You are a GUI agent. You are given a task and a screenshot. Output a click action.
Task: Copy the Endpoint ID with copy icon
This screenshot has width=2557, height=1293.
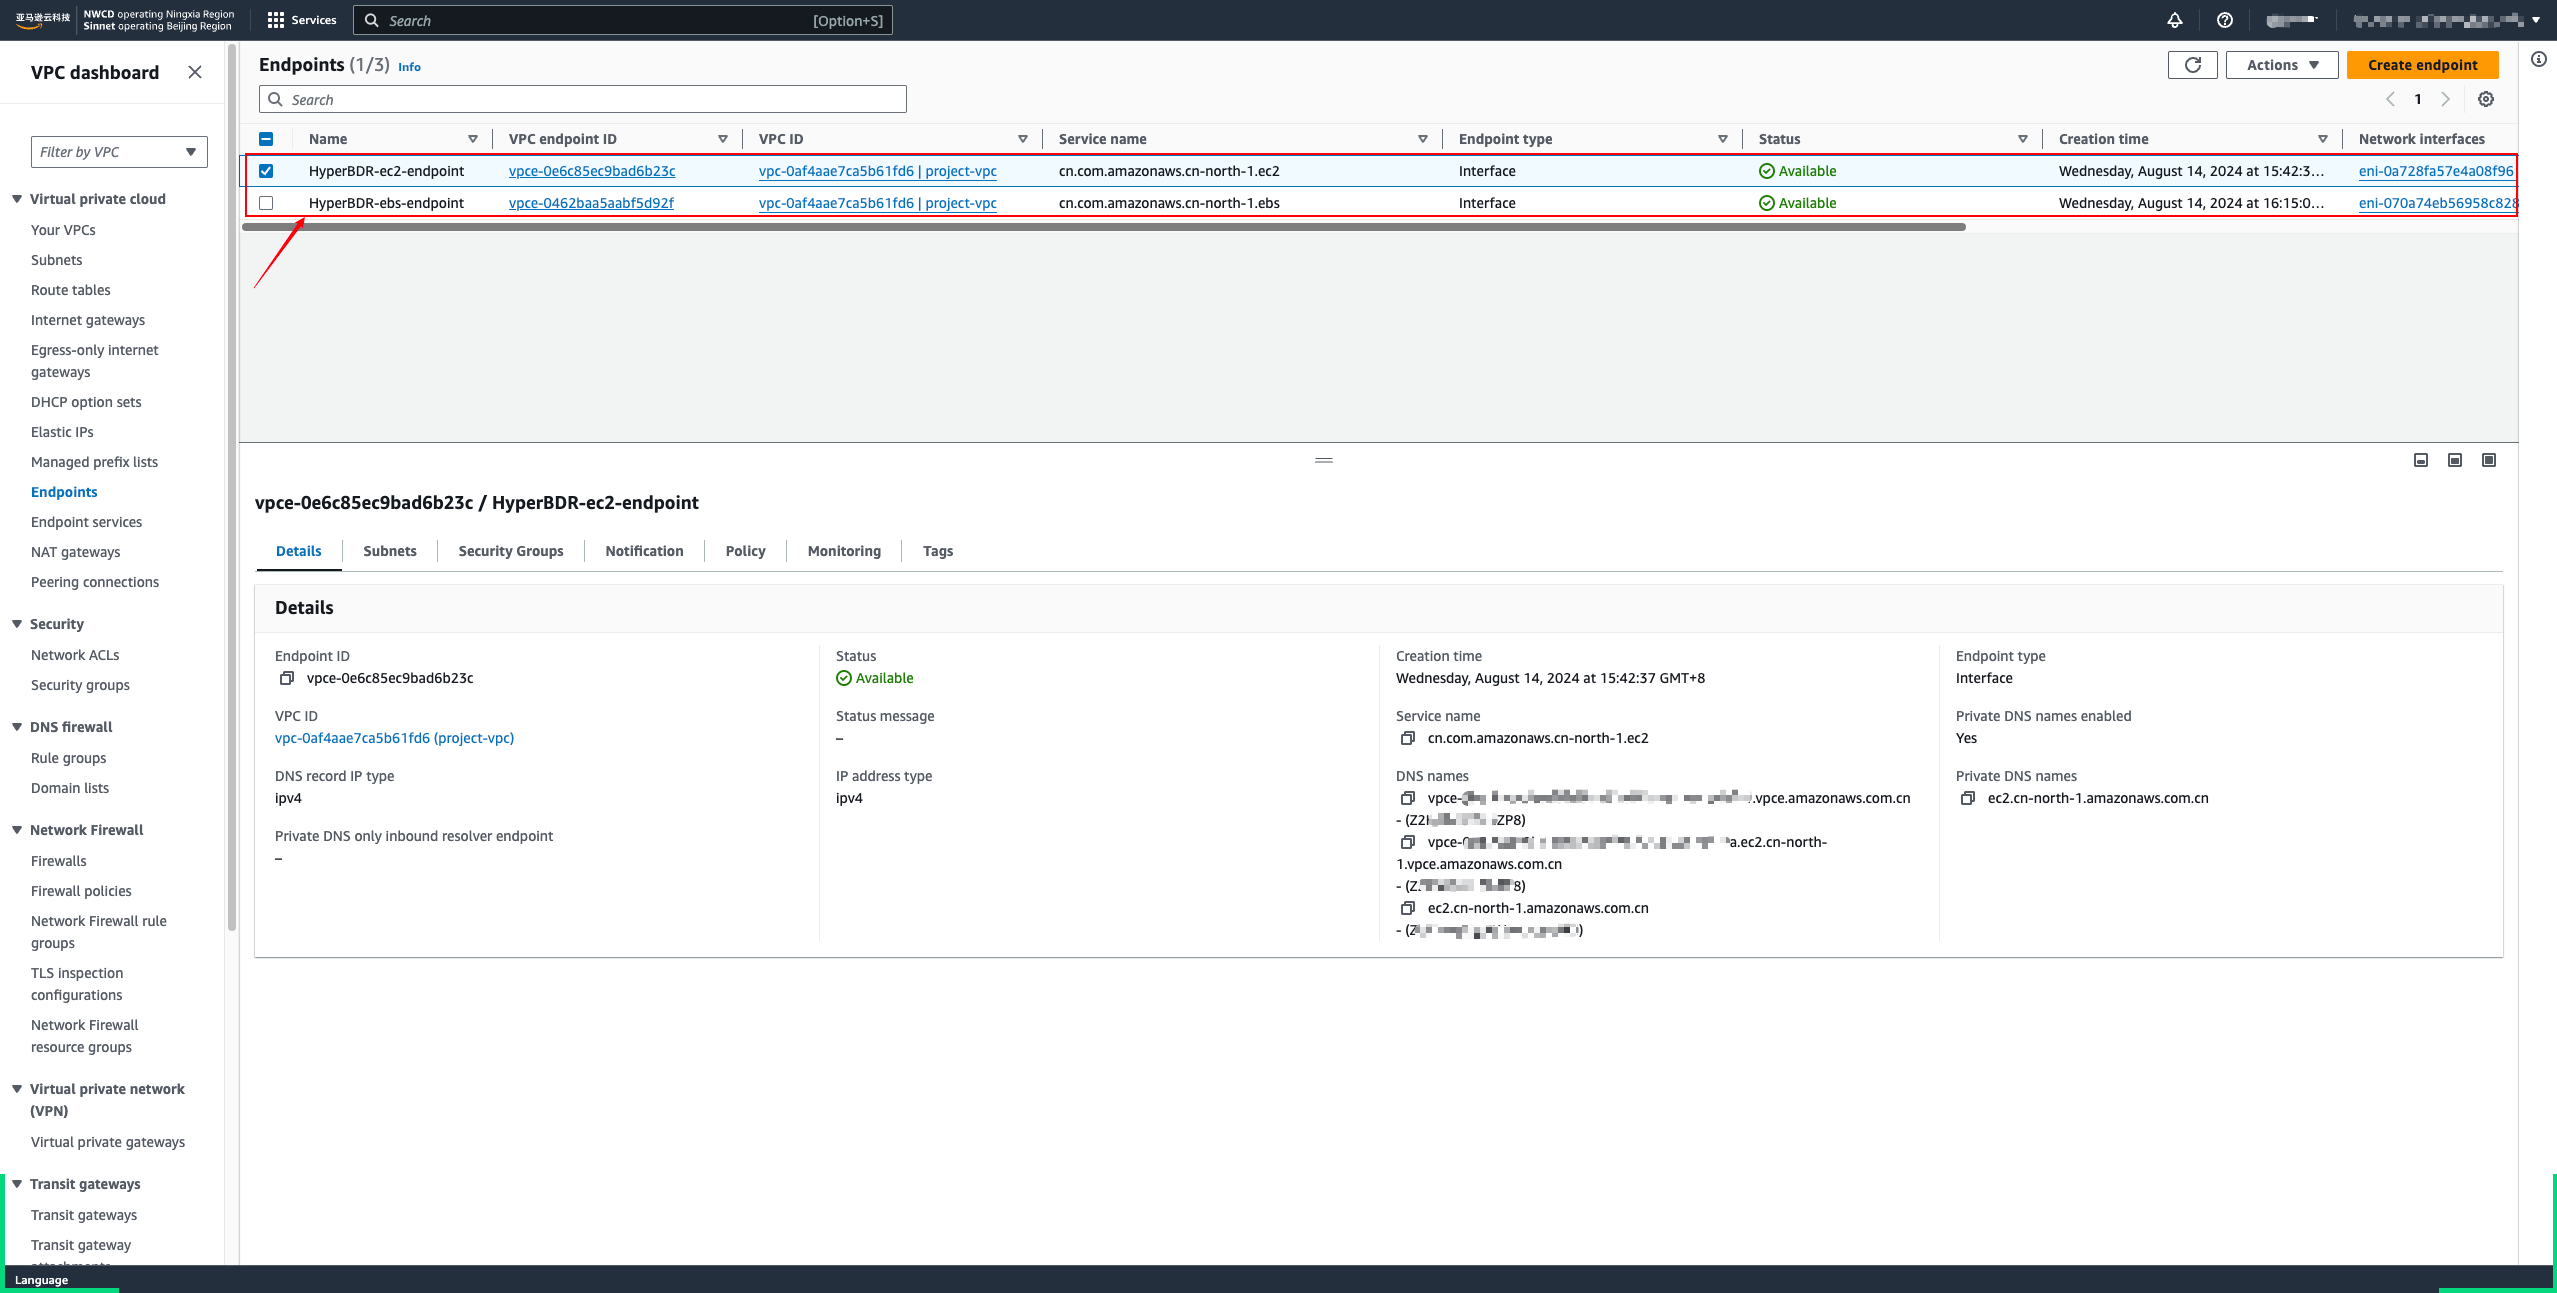287,678
